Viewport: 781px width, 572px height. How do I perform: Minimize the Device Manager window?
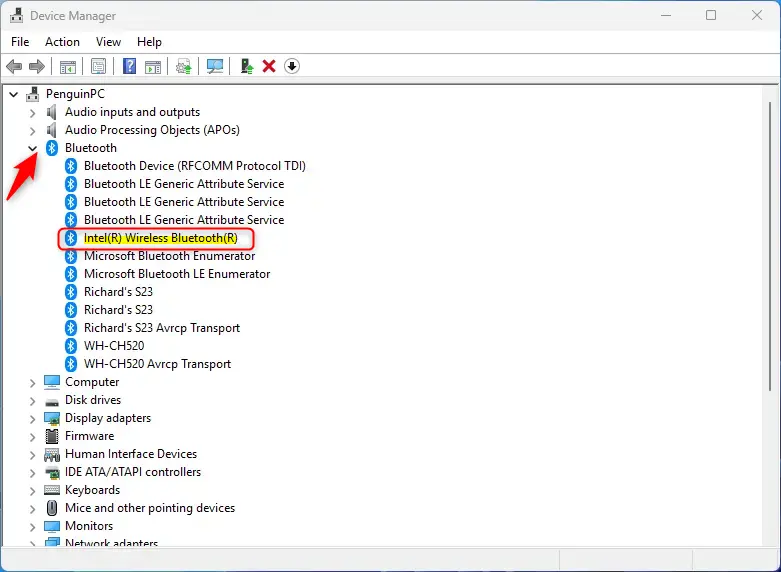click(x=666, y=15)
